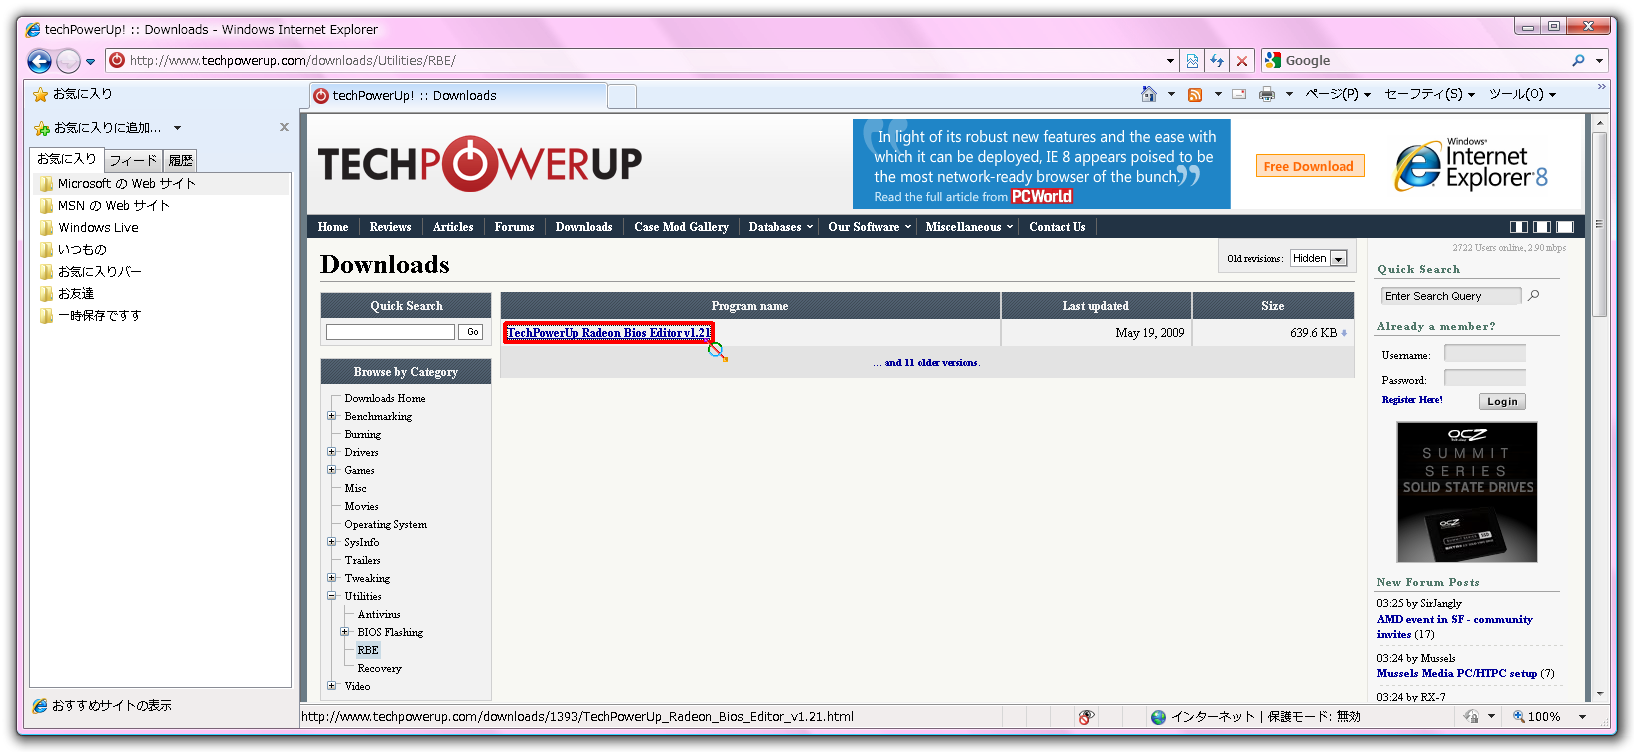
Task: Click the Home icon in command bar
Action: (1149, 94)
